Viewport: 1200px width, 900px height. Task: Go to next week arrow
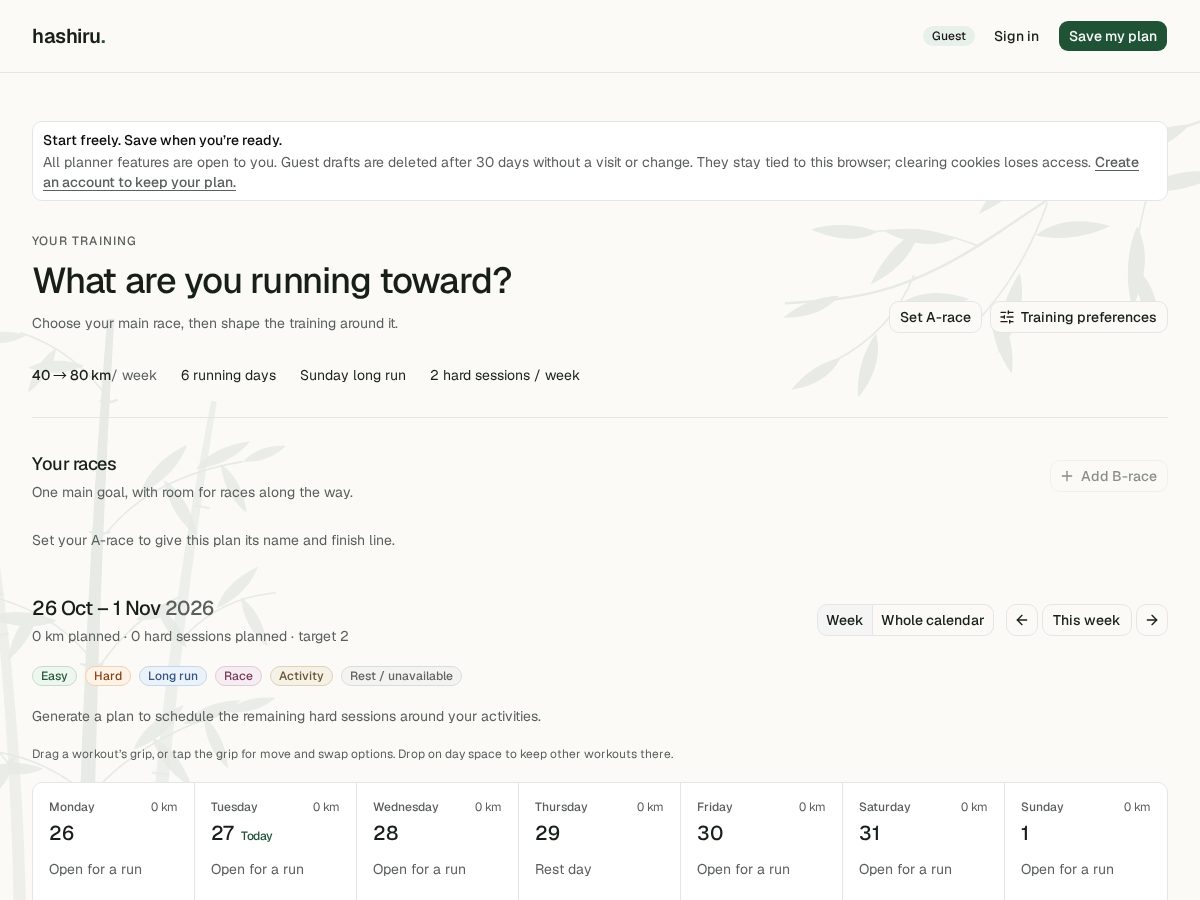pyautogui.click(x=1152, y=620)
